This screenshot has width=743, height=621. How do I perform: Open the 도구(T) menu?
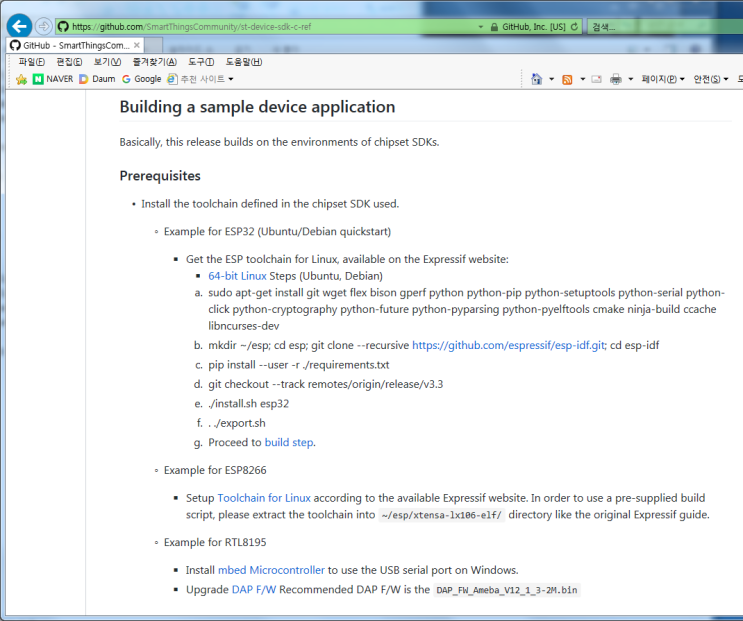201,62
